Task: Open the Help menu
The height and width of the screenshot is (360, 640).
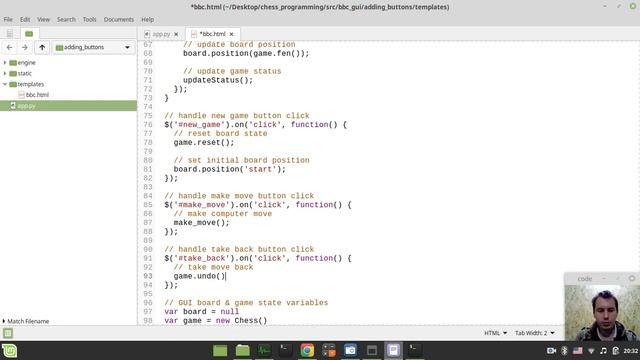Action: point(148,19)
